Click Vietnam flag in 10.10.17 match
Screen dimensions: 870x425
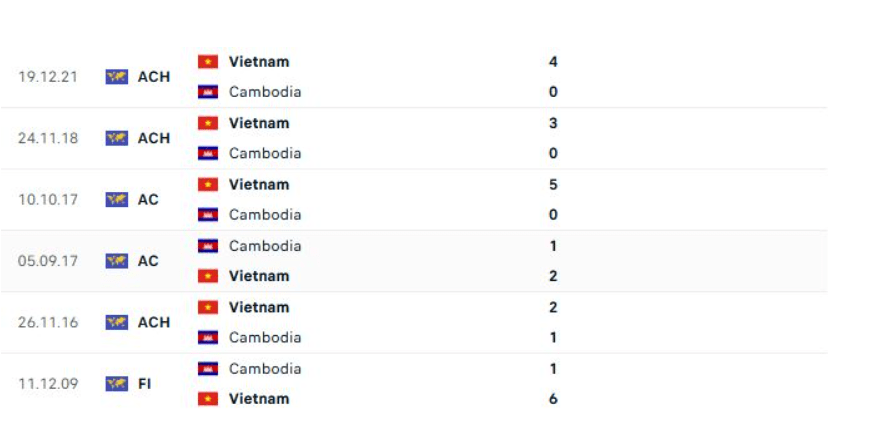click(x=208, y=184)
